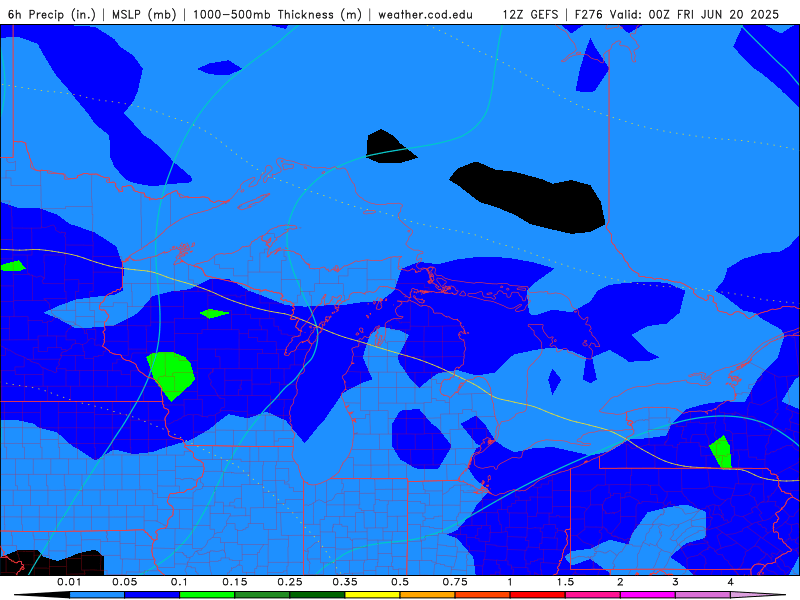800x600 pixels.
Task: Select the hot pink 1.5–2 legend swatch
Action: tap(593, 595)
